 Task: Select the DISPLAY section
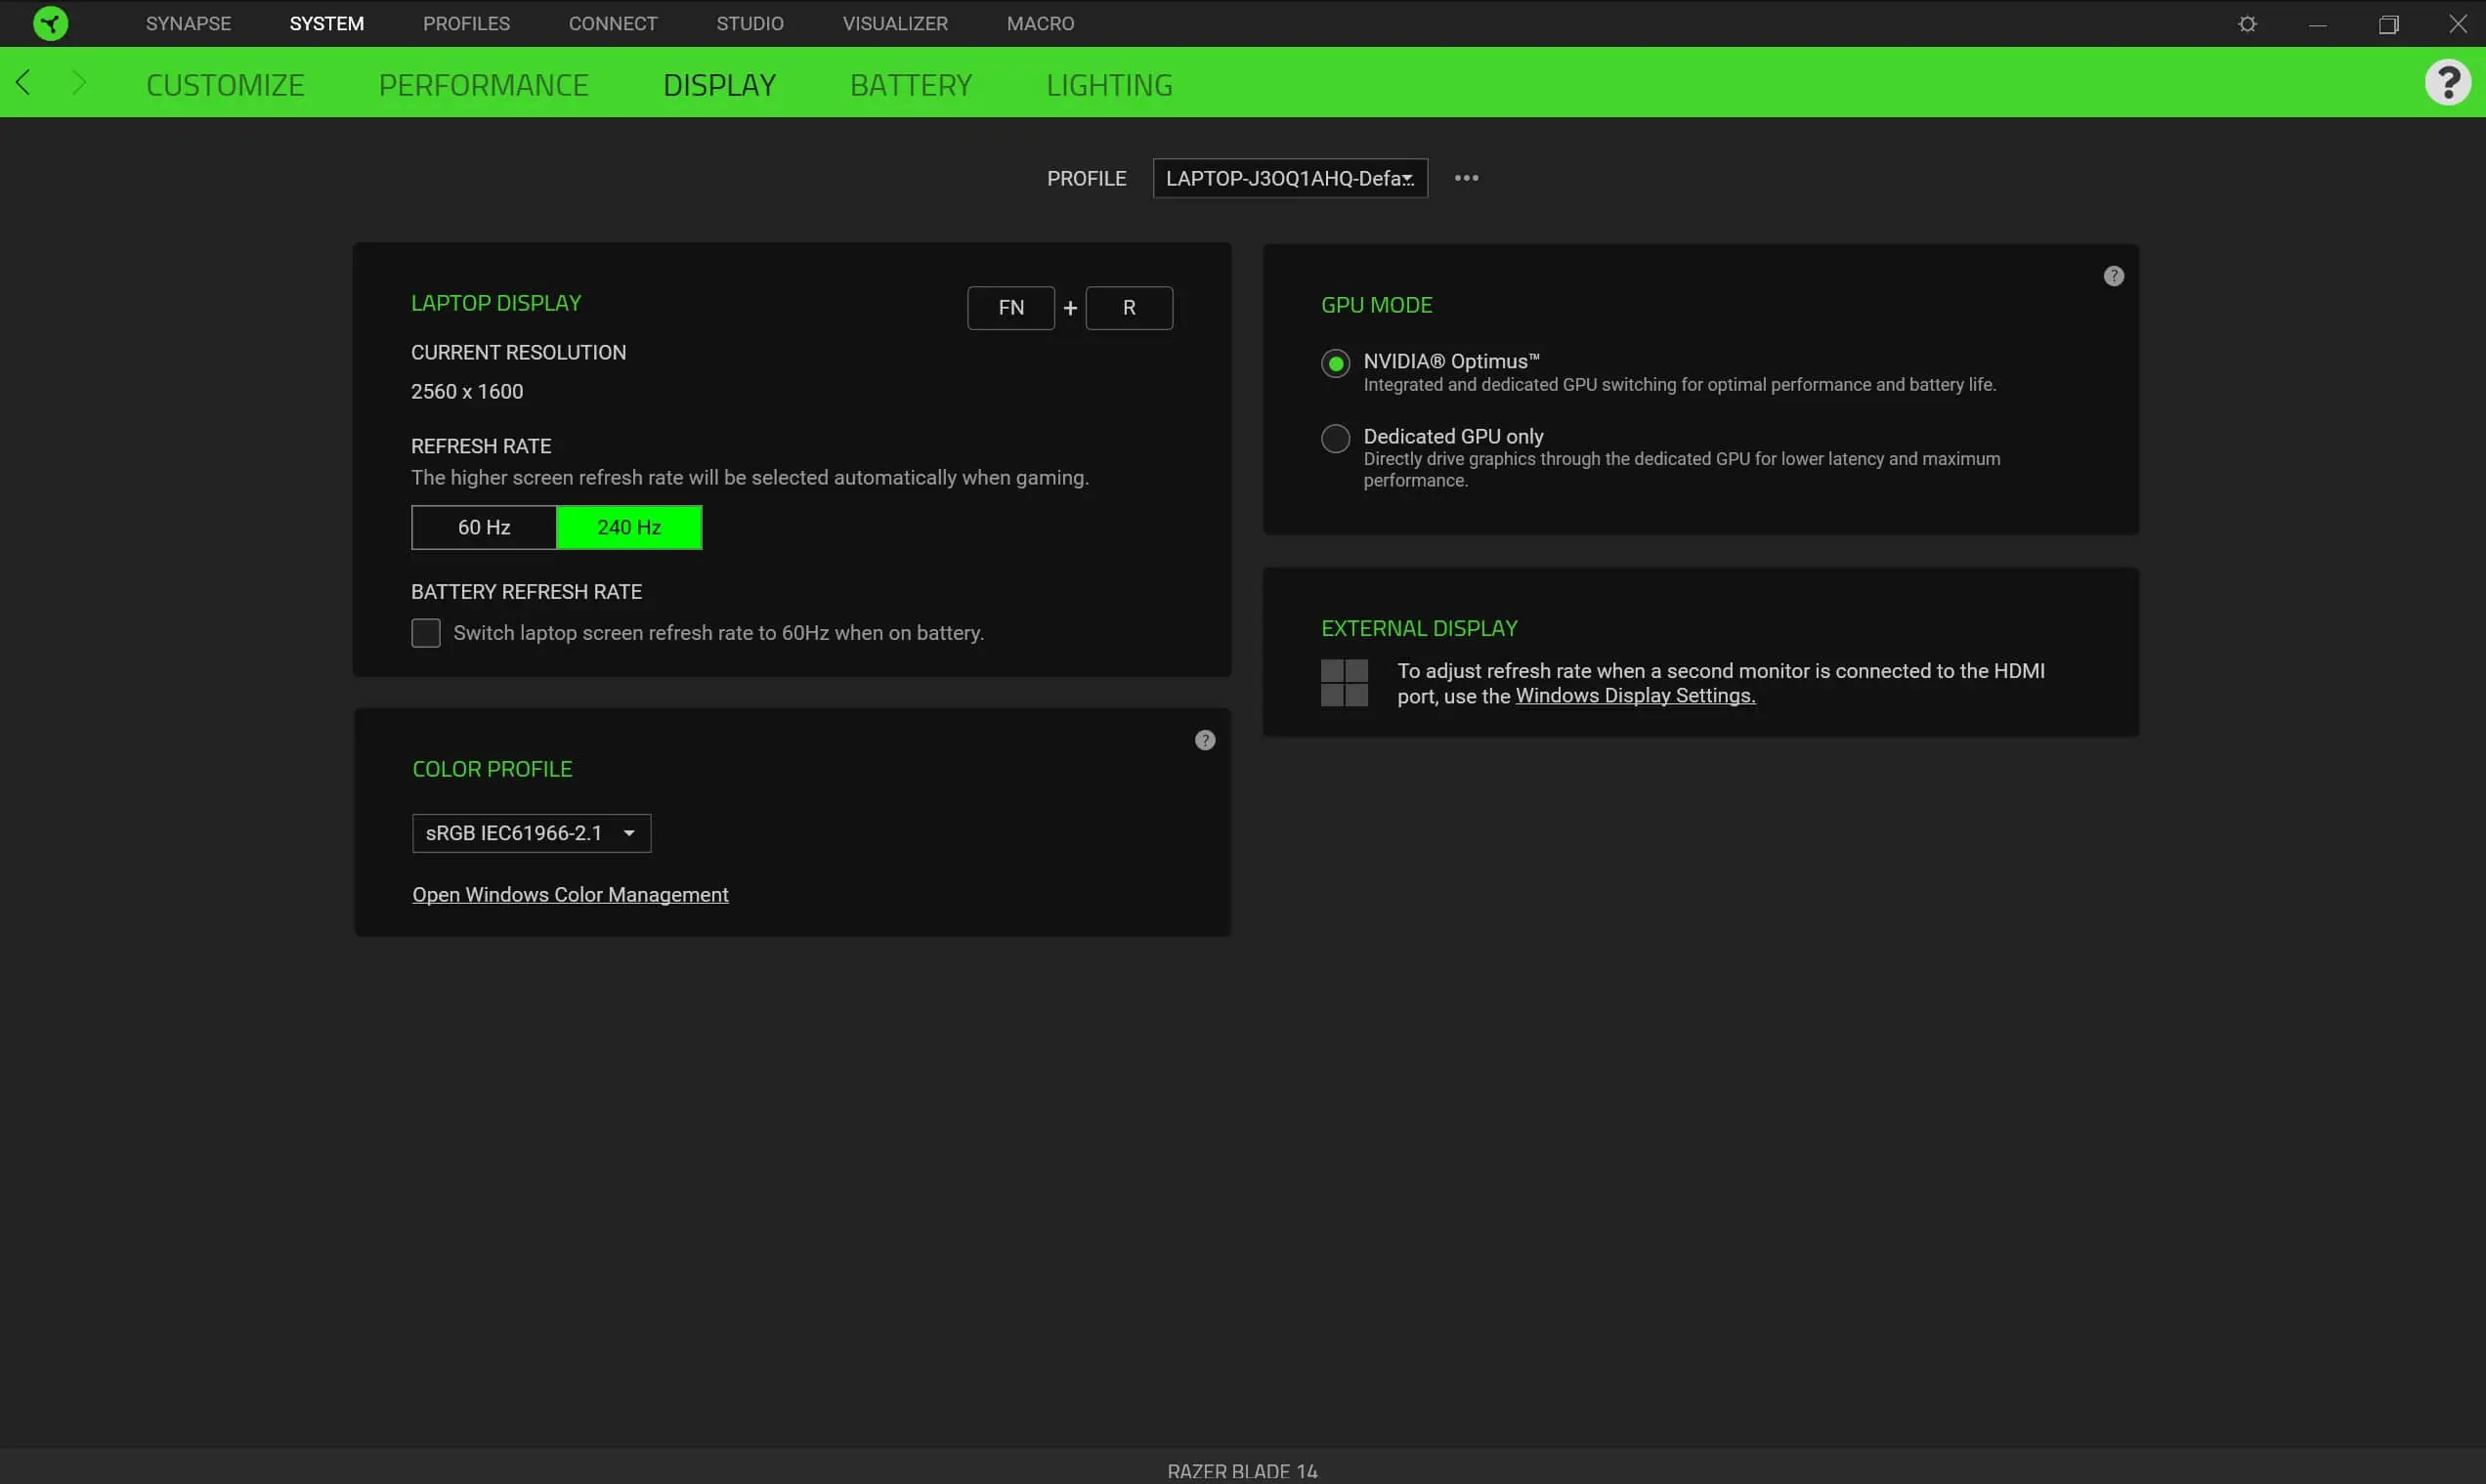[x=719, y=85]
